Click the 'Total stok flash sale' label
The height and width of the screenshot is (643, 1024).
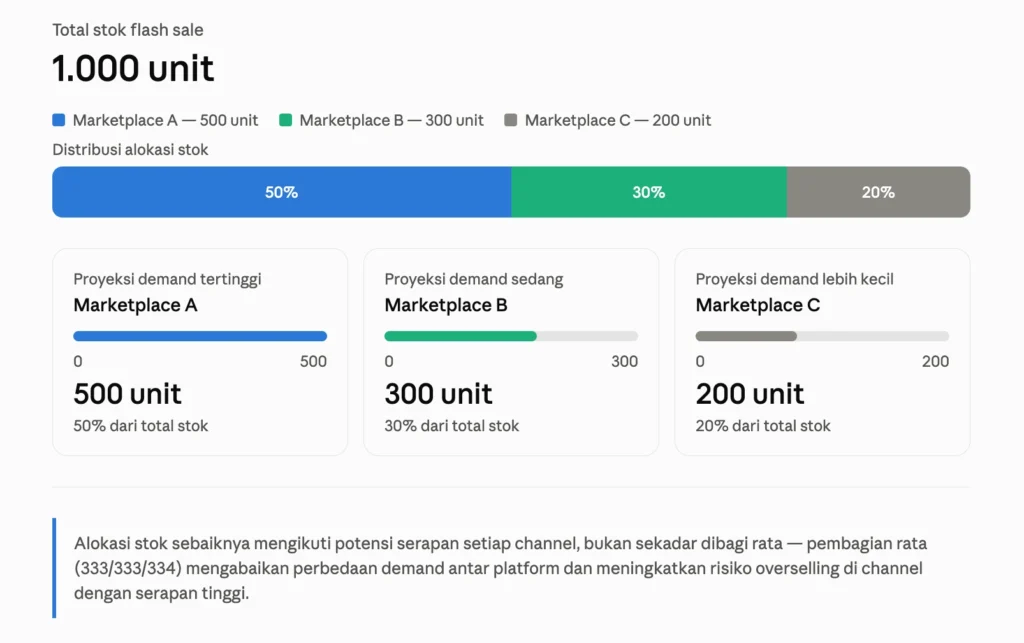pos(128,30)
